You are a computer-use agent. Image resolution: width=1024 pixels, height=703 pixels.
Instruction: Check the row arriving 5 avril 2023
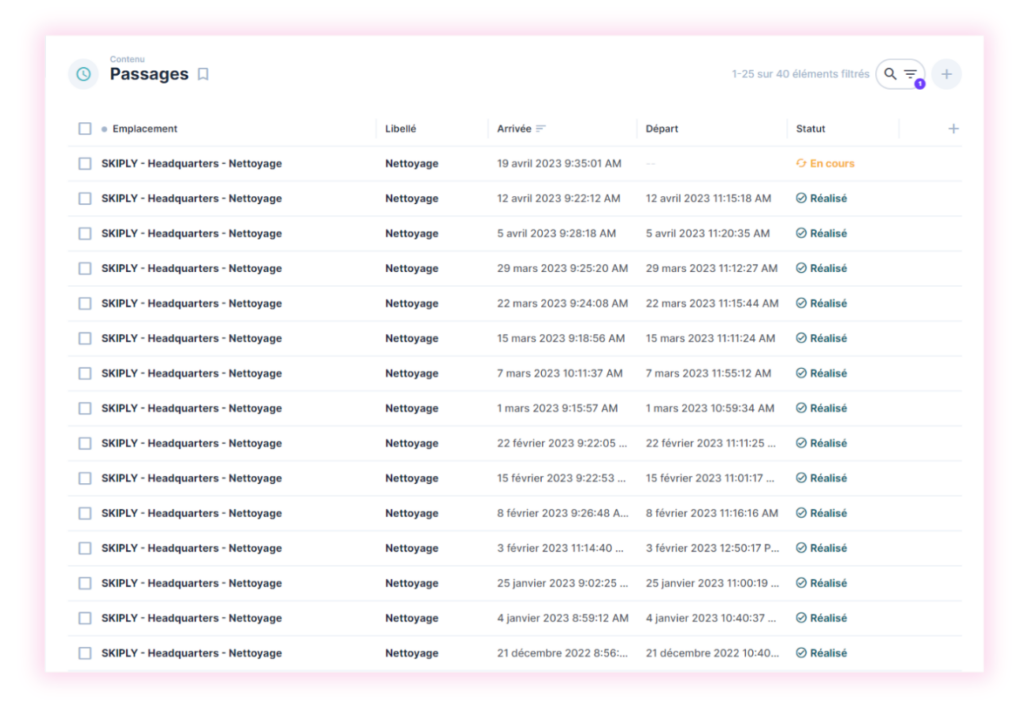(85, 233)
